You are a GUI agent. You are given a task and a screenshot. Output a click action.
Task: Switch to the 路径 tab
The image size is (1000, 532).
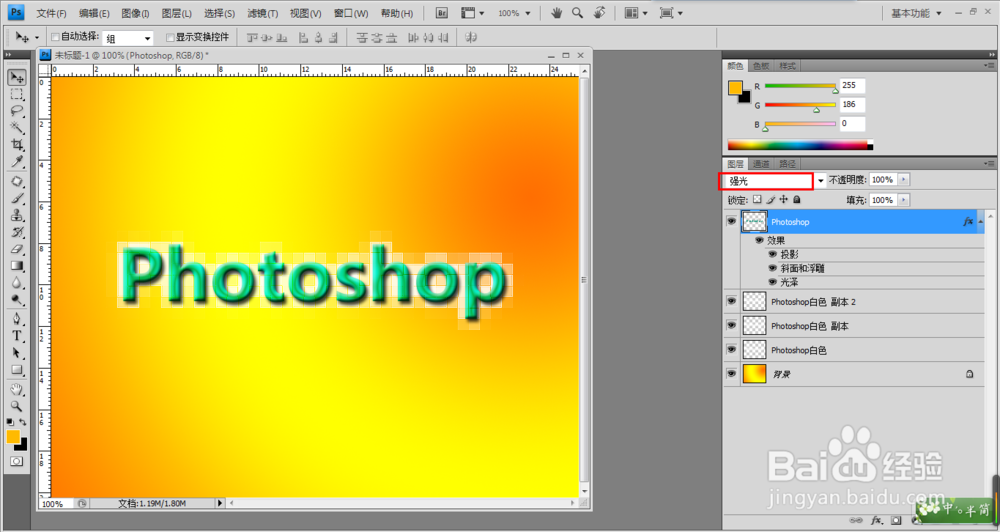(x=787, y=164)
